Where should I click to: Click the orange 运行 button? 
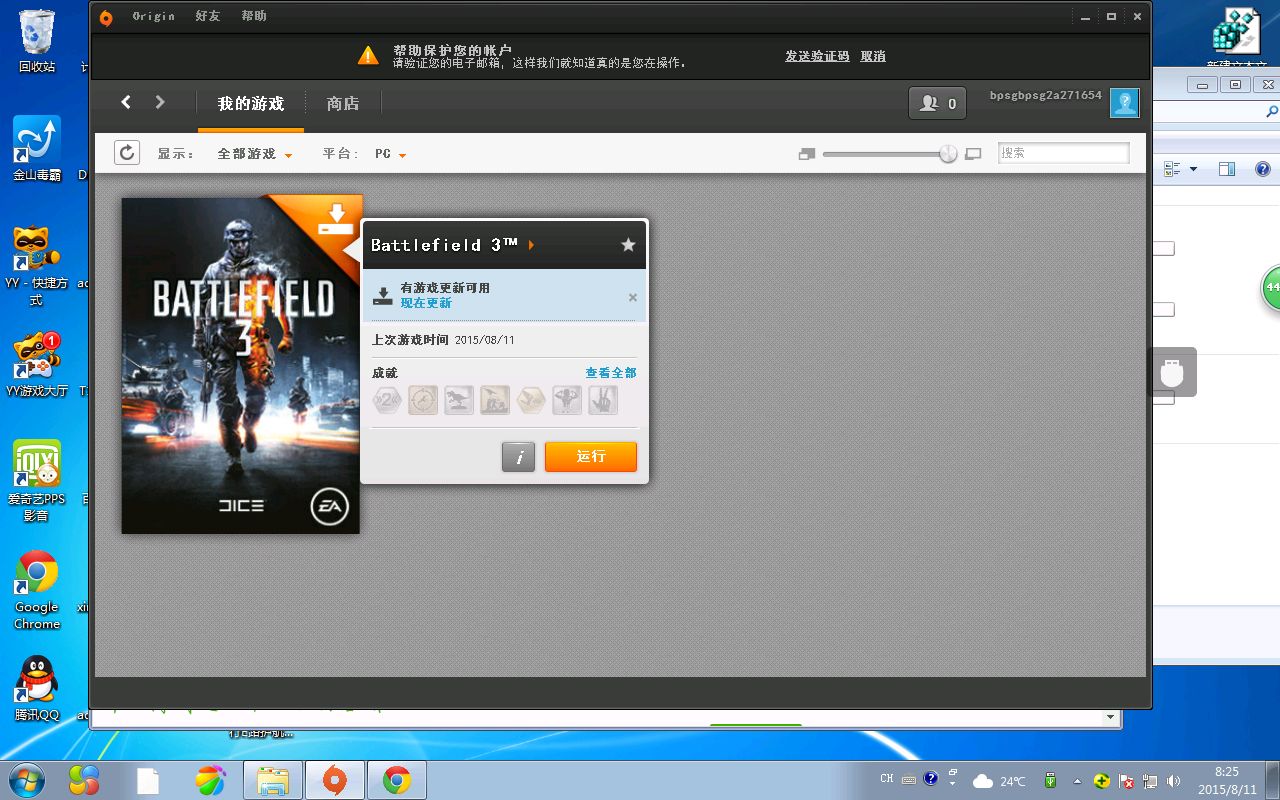[x=591, y=457]
